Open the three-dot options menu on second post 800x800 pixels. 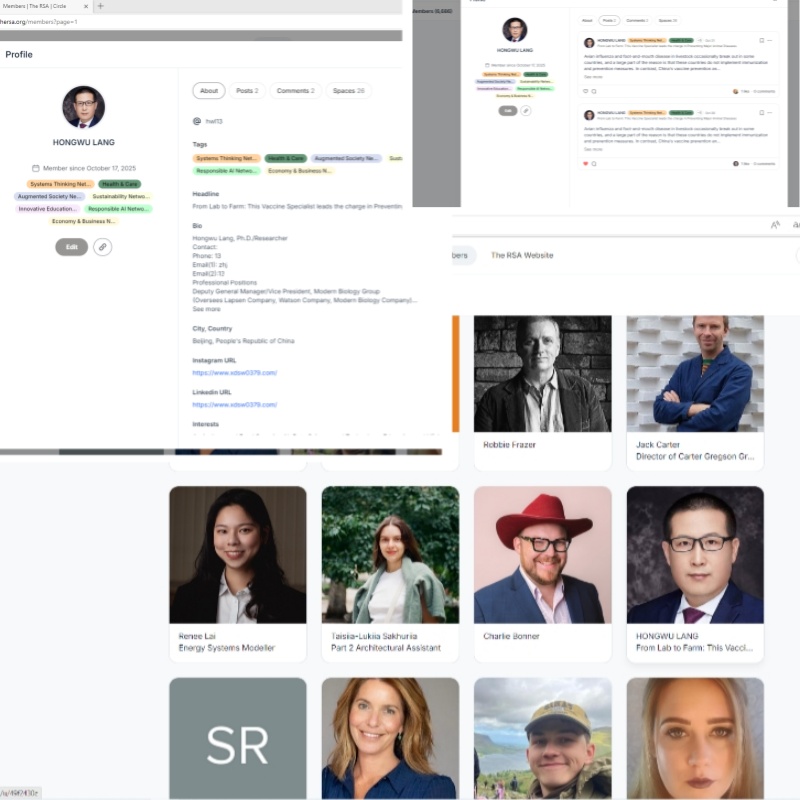[770, 113]
